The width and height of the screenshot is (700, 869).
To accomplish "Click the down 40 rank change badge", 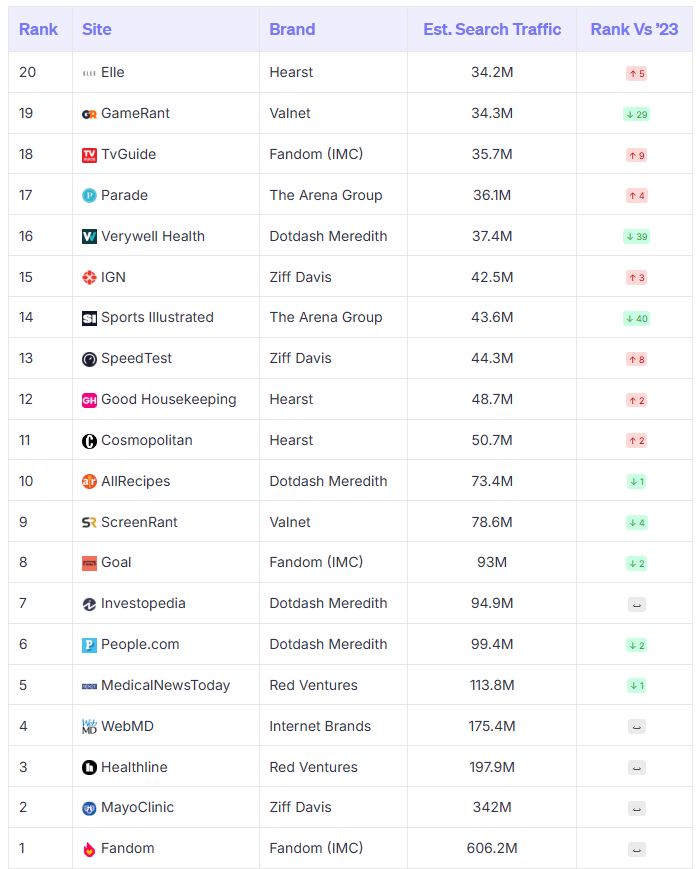I will (x=636, y=319).
